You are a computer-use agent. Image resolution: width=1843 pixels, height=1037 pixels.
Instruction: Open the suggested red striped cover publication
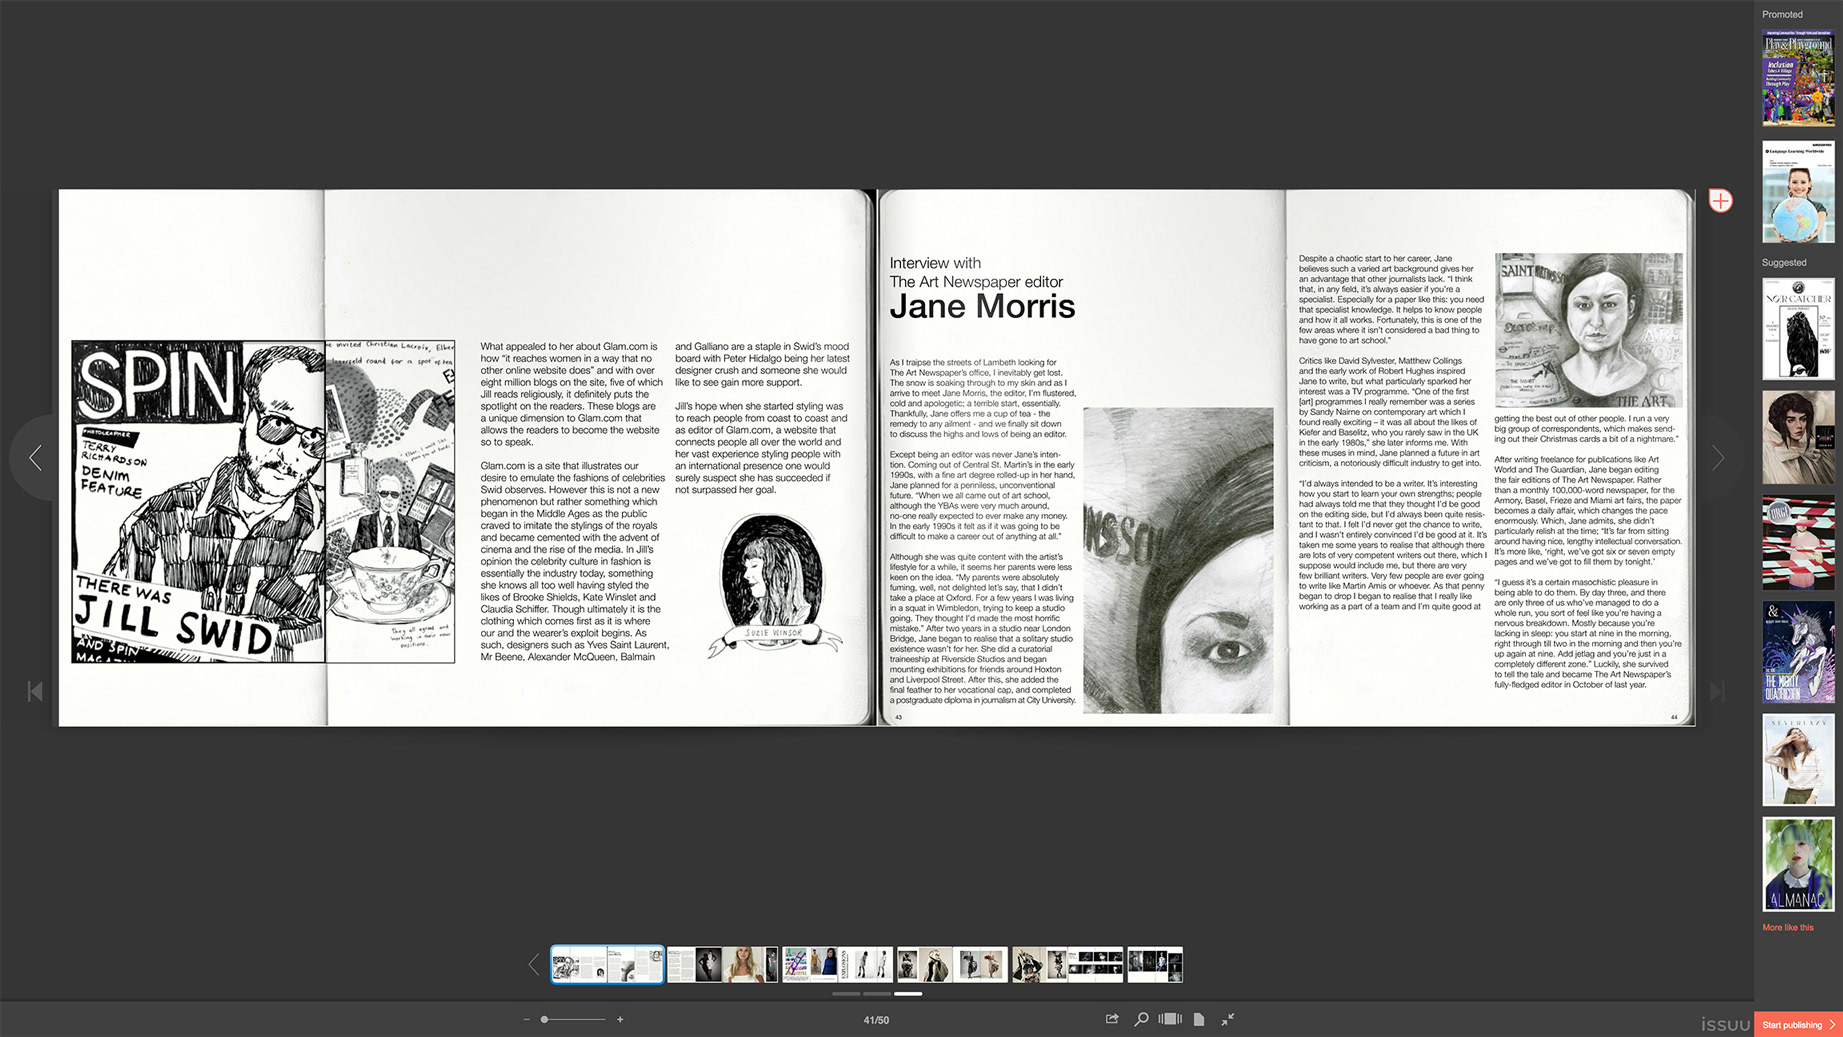1798,543
